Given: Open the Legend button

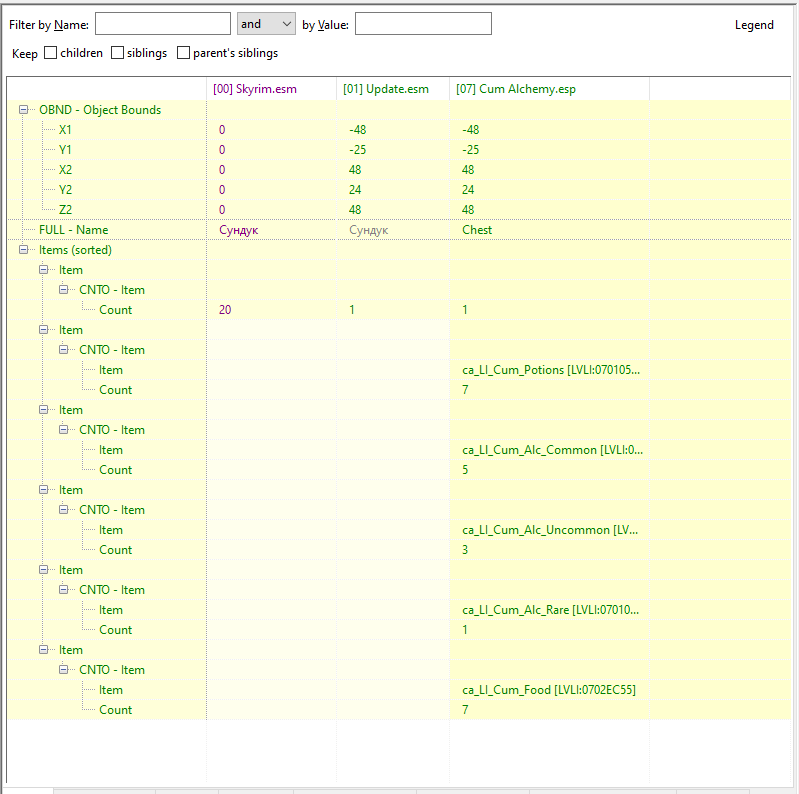Looking at the screenshot, I should point(754,25).
